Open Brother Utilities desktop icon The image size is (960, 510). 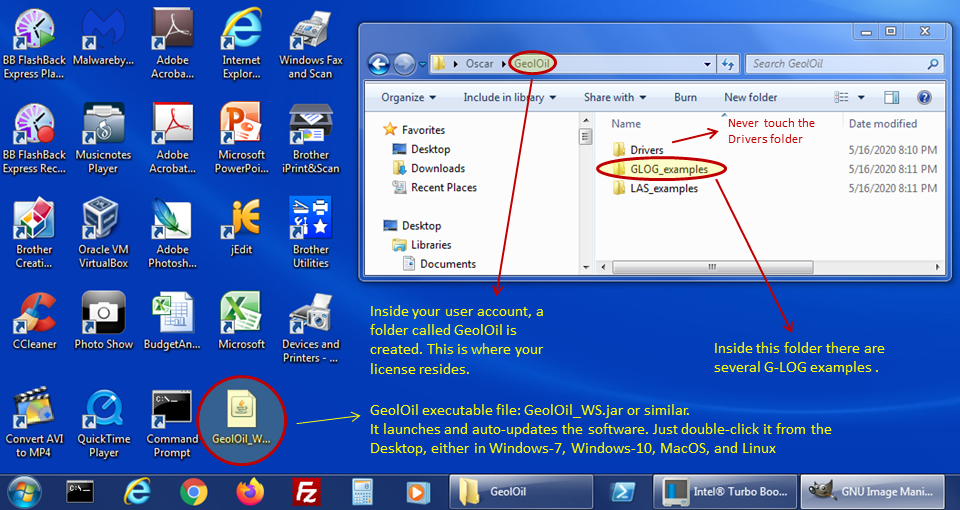coord(310,233)
